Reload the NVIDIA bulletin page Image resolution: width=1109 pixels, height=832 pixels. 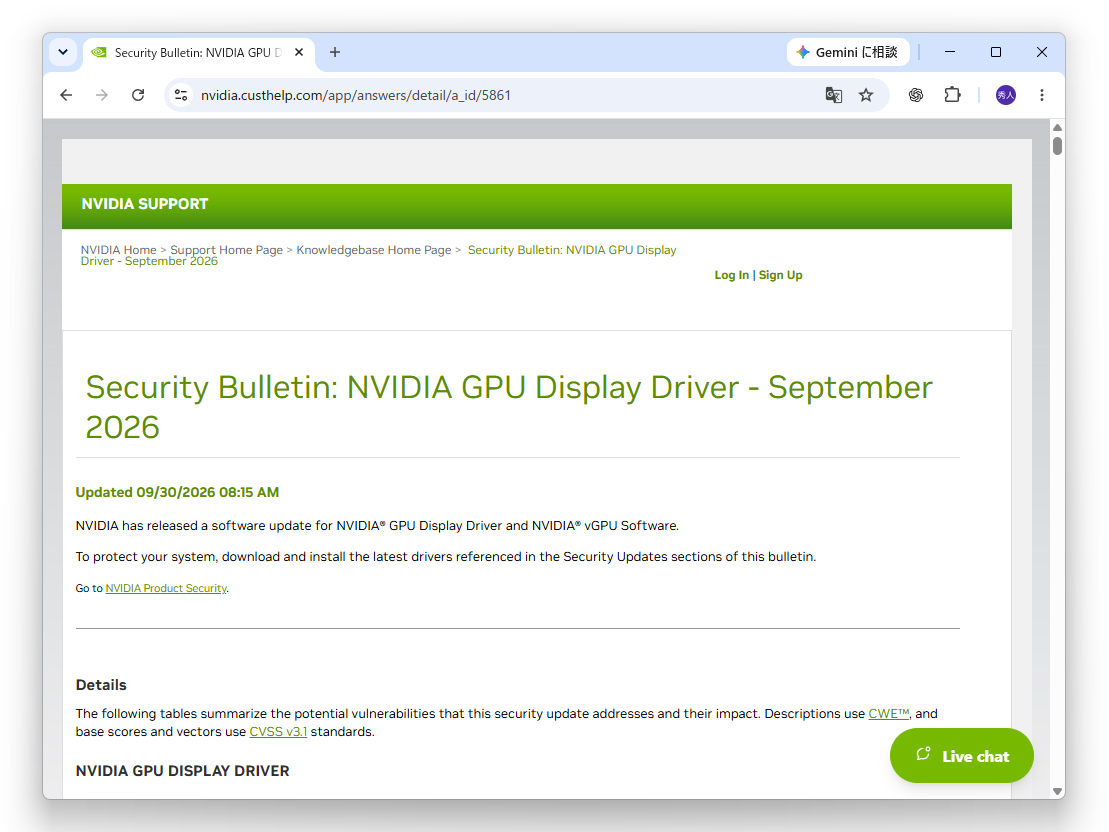[138, 95]
